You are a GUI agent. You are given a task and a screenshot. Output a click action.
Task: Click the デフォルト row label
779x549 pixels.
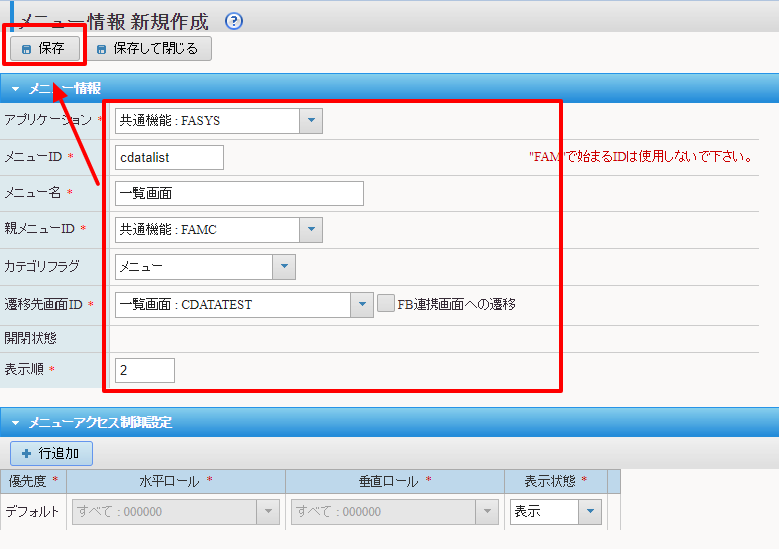pos(32,512)
